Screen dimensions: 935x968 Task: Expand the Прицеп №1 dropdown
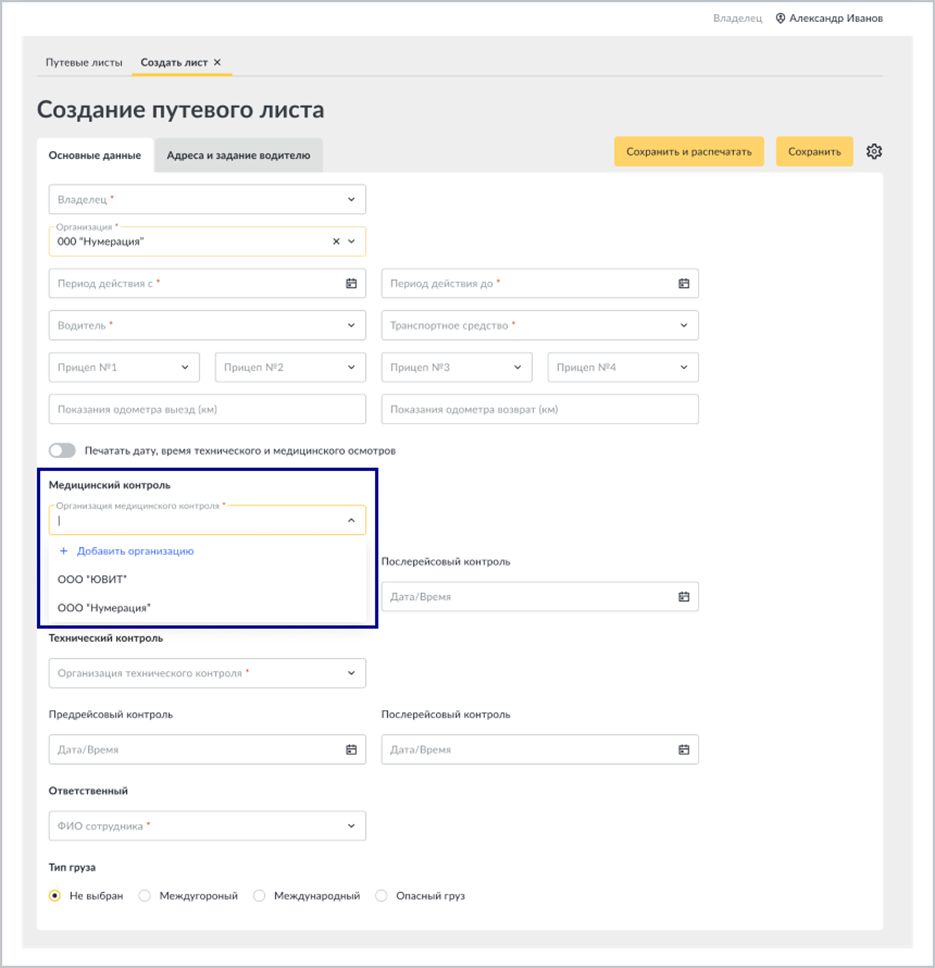(x=185, y=367)
